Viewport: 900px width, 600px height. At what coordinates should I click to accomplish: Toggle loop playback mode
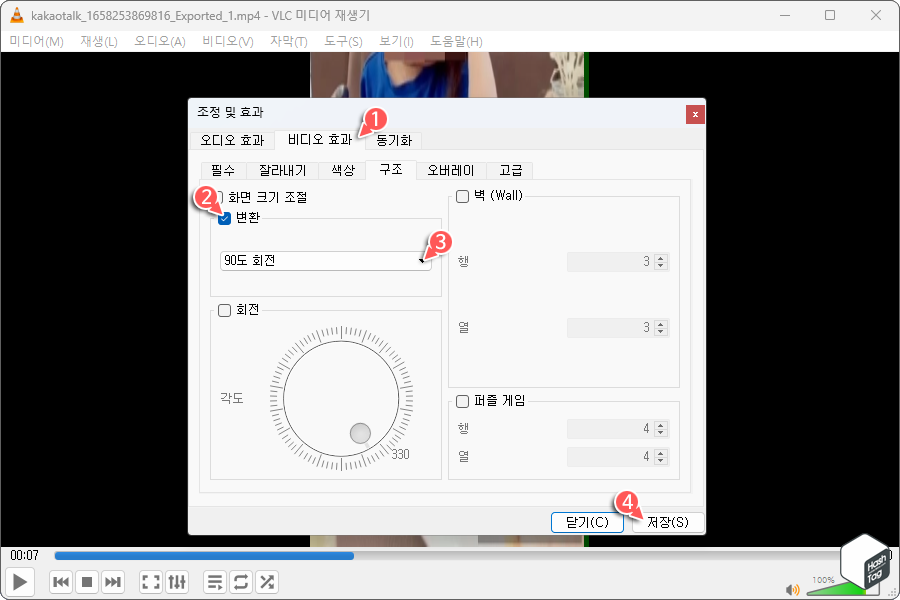[240, 581]
